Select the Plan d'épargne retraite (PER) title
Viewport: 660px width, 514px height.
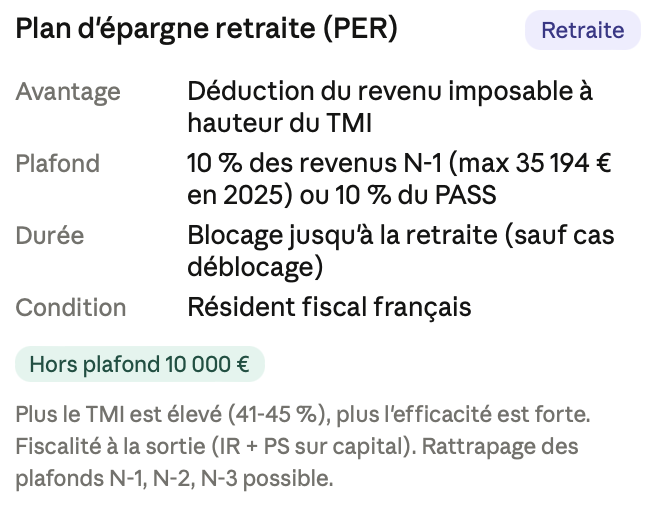[x=207, y=29]
